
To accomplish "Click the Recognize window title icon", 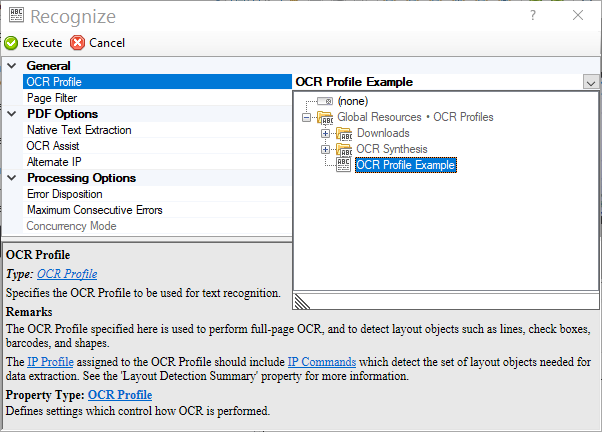I will click(15, 17).
